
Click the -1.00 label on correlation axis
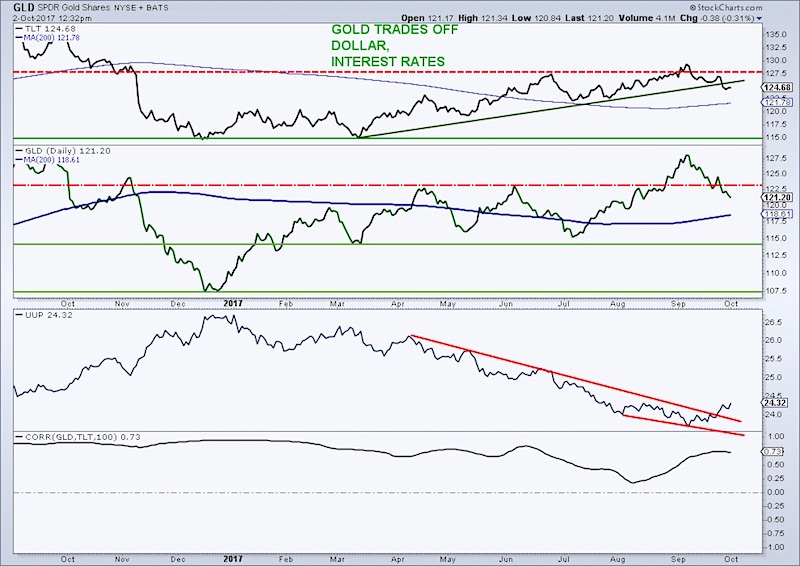(x=774, y=547)
